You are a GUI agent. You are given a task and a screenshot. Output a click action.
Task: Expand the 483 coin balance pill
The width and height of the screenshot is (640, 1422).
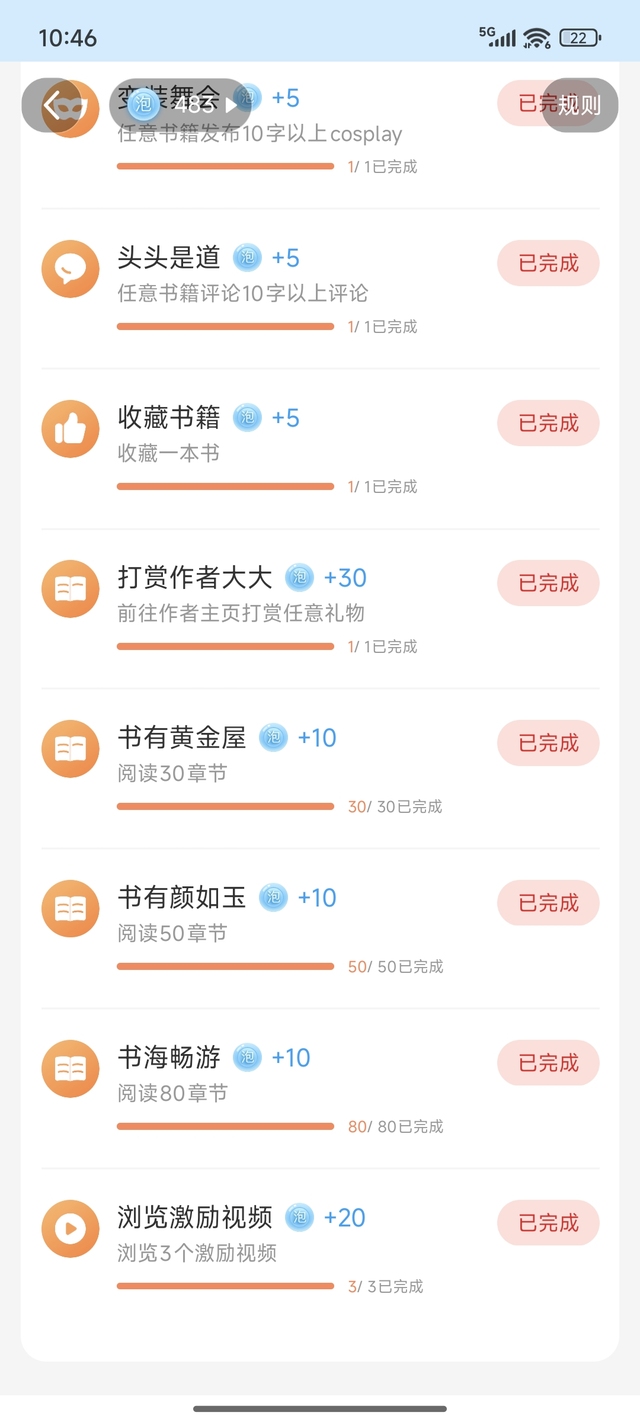180,105
